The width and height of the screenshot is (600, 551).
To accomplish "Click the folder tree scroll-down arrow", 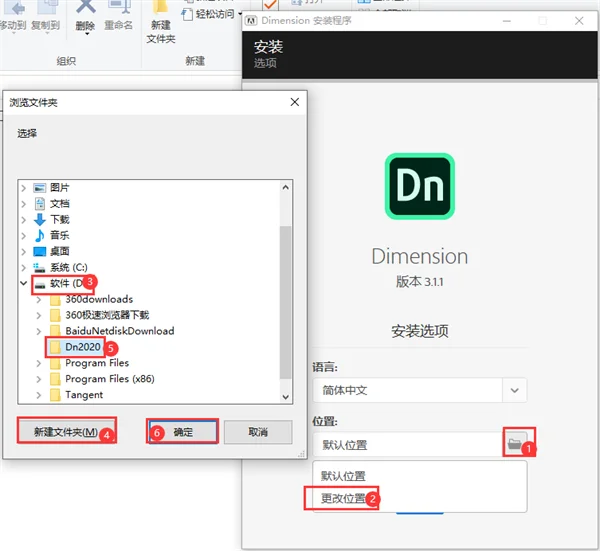I will coord(285,397).
